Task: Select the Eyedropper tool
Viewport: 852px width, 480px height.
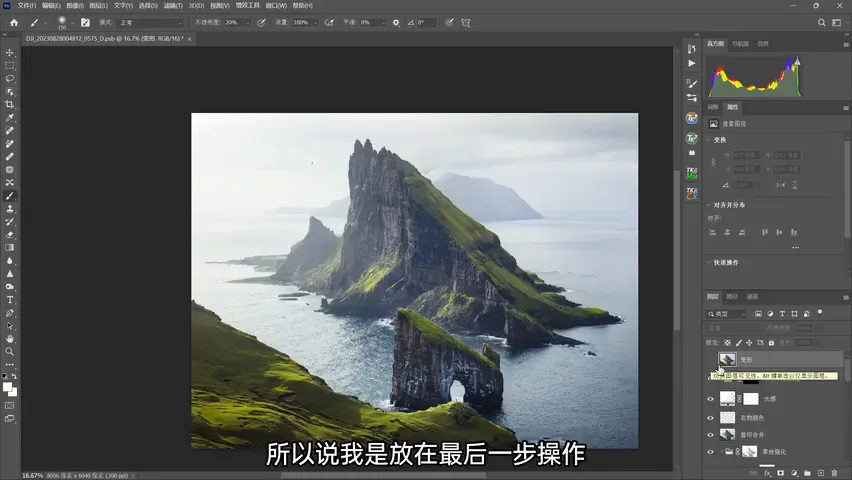Action: (10, 117)
